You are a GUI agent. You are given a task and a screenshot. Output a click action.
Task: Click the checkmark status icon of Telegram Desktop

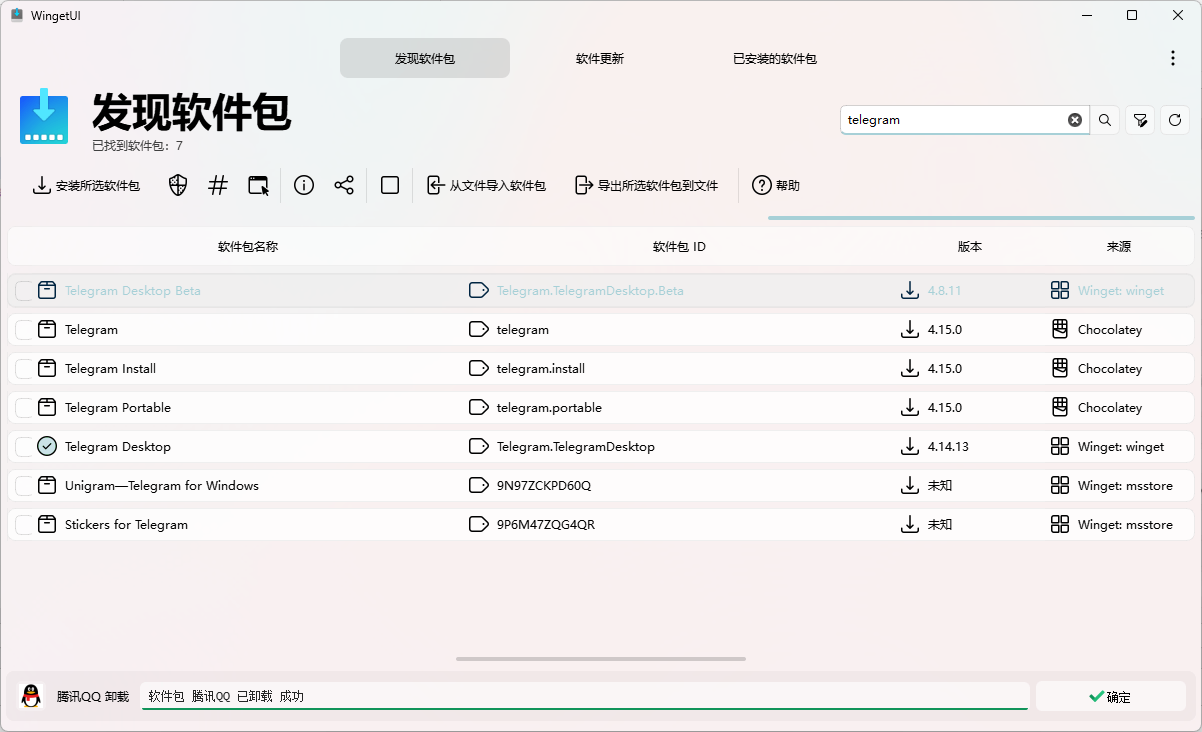(x=47, y=446)
